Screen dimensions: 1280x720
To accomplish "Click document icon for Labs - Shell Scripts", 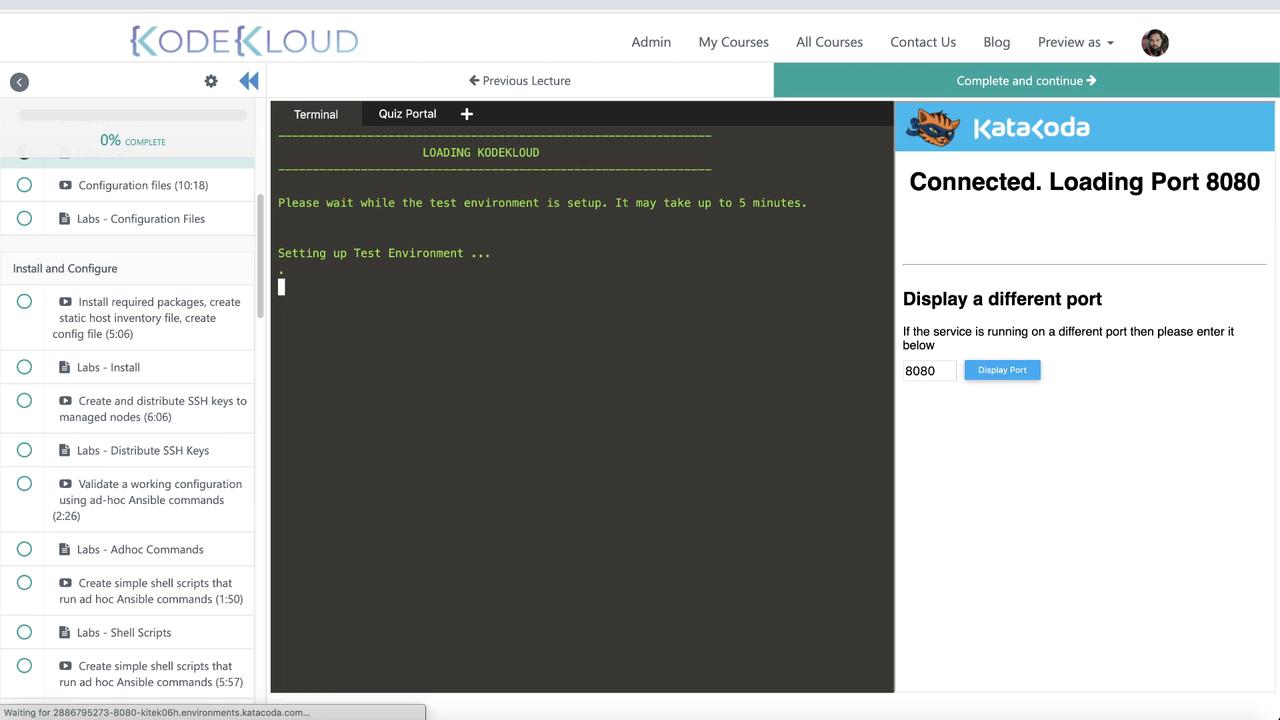I will 65,632.
